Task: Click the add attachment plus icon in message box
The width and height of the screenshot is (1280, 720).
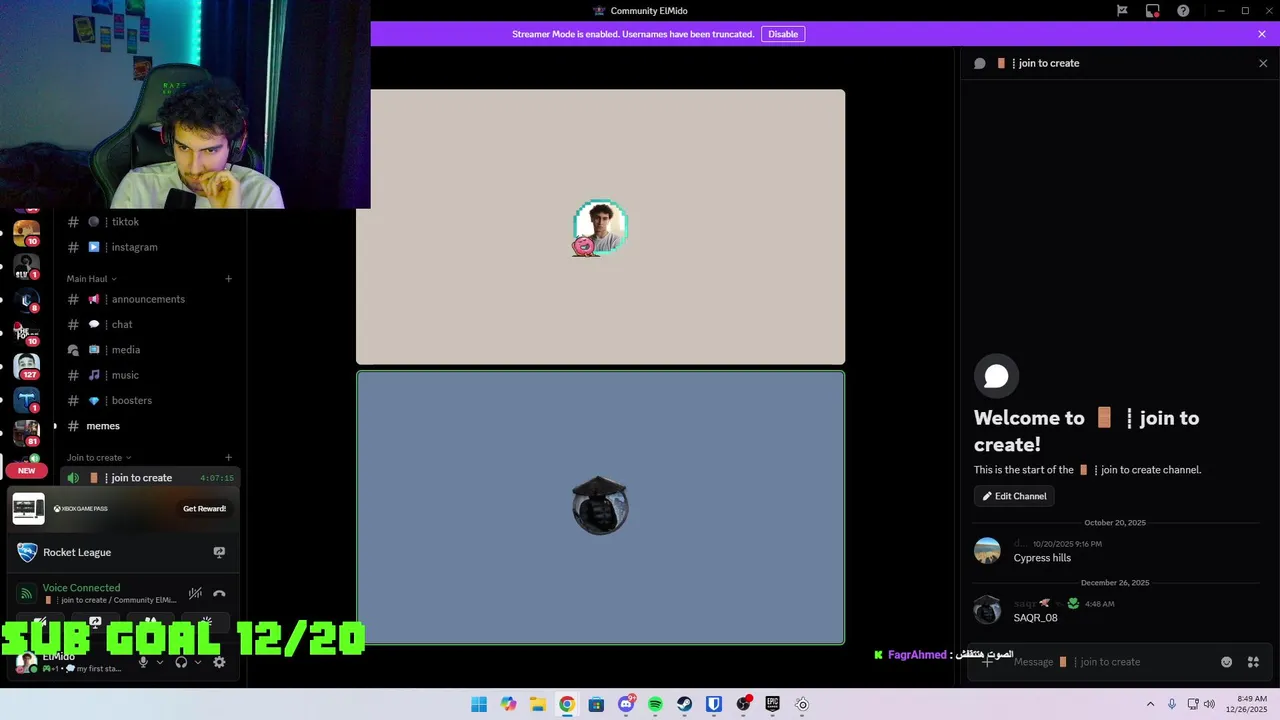Action: (987, 662)
